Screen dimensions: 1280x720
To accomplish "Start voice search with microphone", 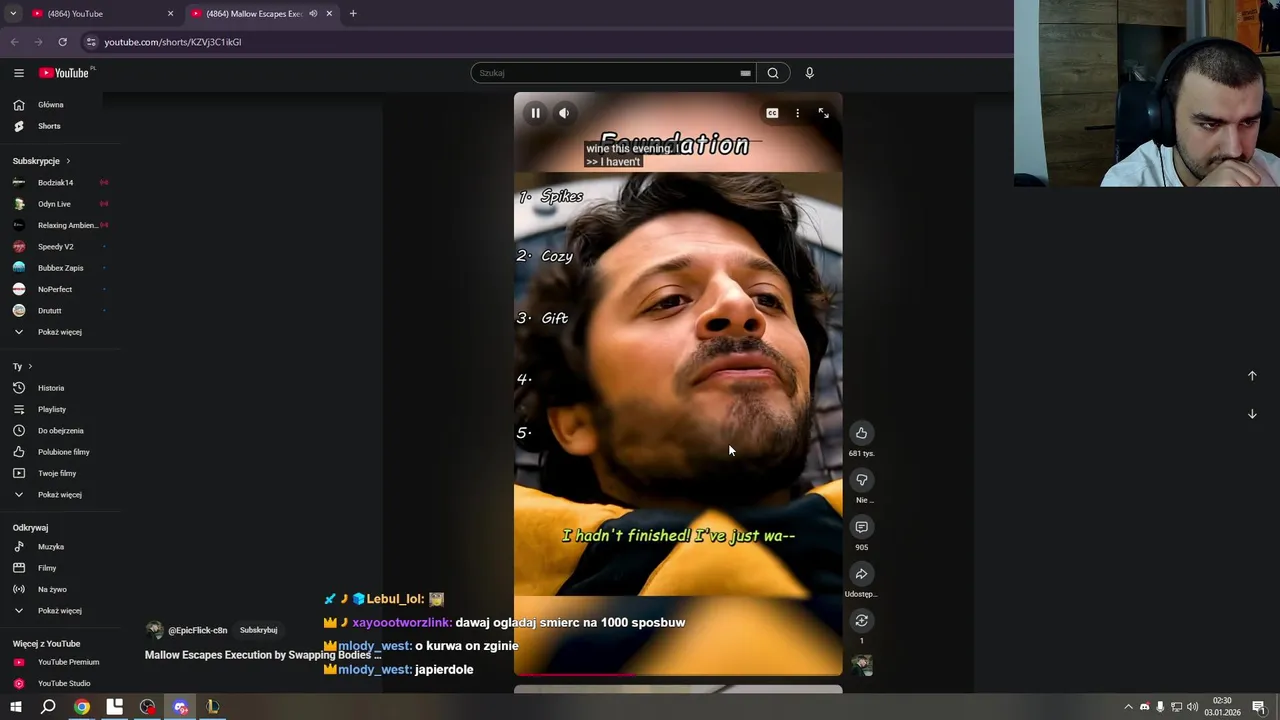I will pos(809,73).
